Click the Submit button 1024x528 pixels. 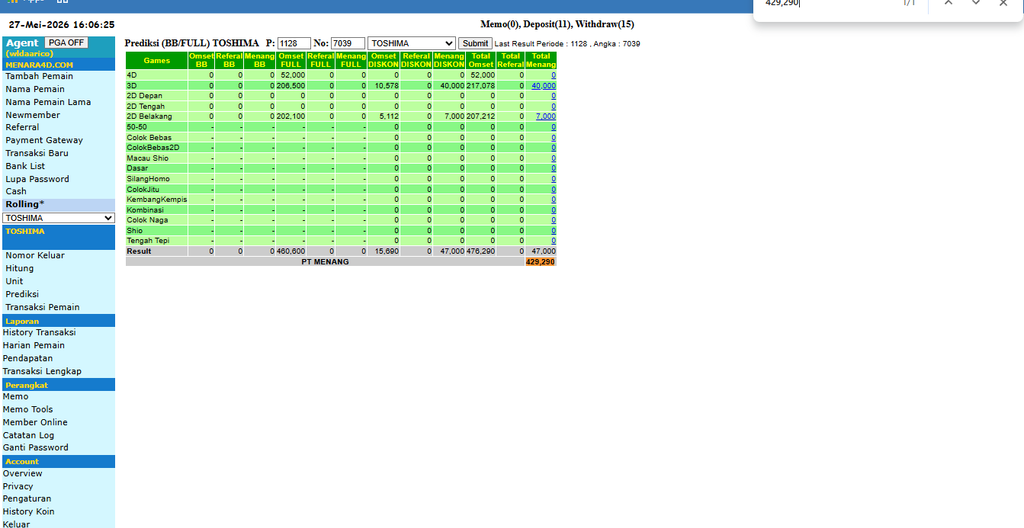(x=475, y=43)
